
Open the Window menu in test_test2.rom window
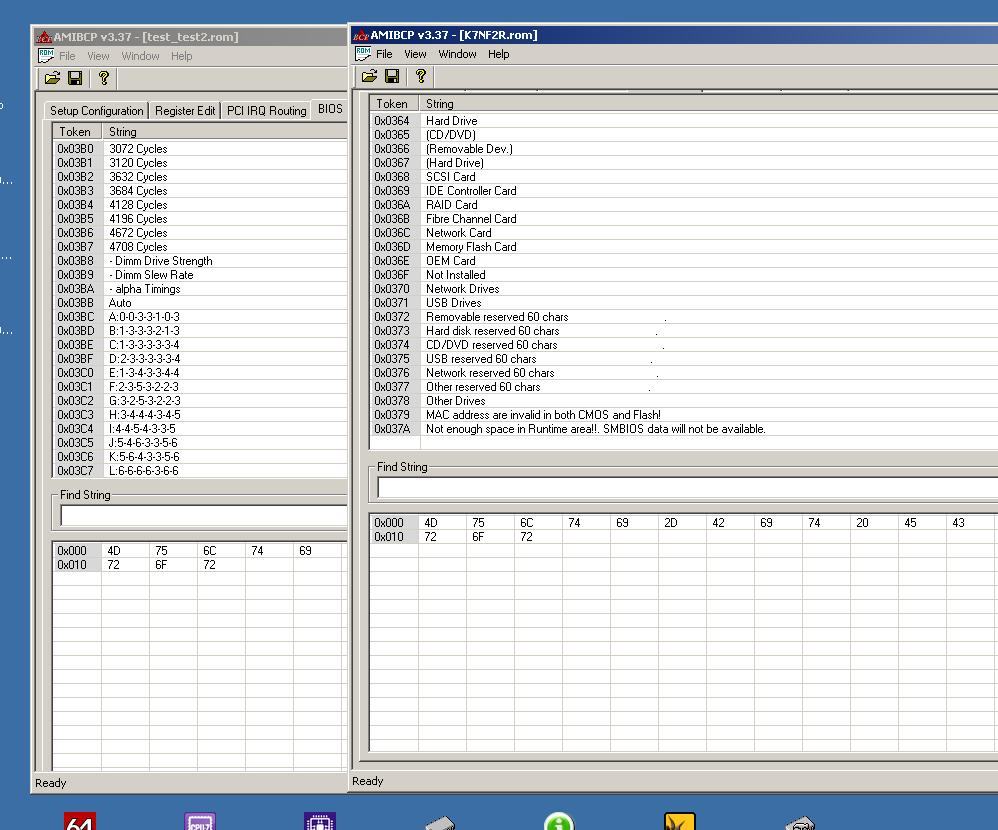(140, 56)
